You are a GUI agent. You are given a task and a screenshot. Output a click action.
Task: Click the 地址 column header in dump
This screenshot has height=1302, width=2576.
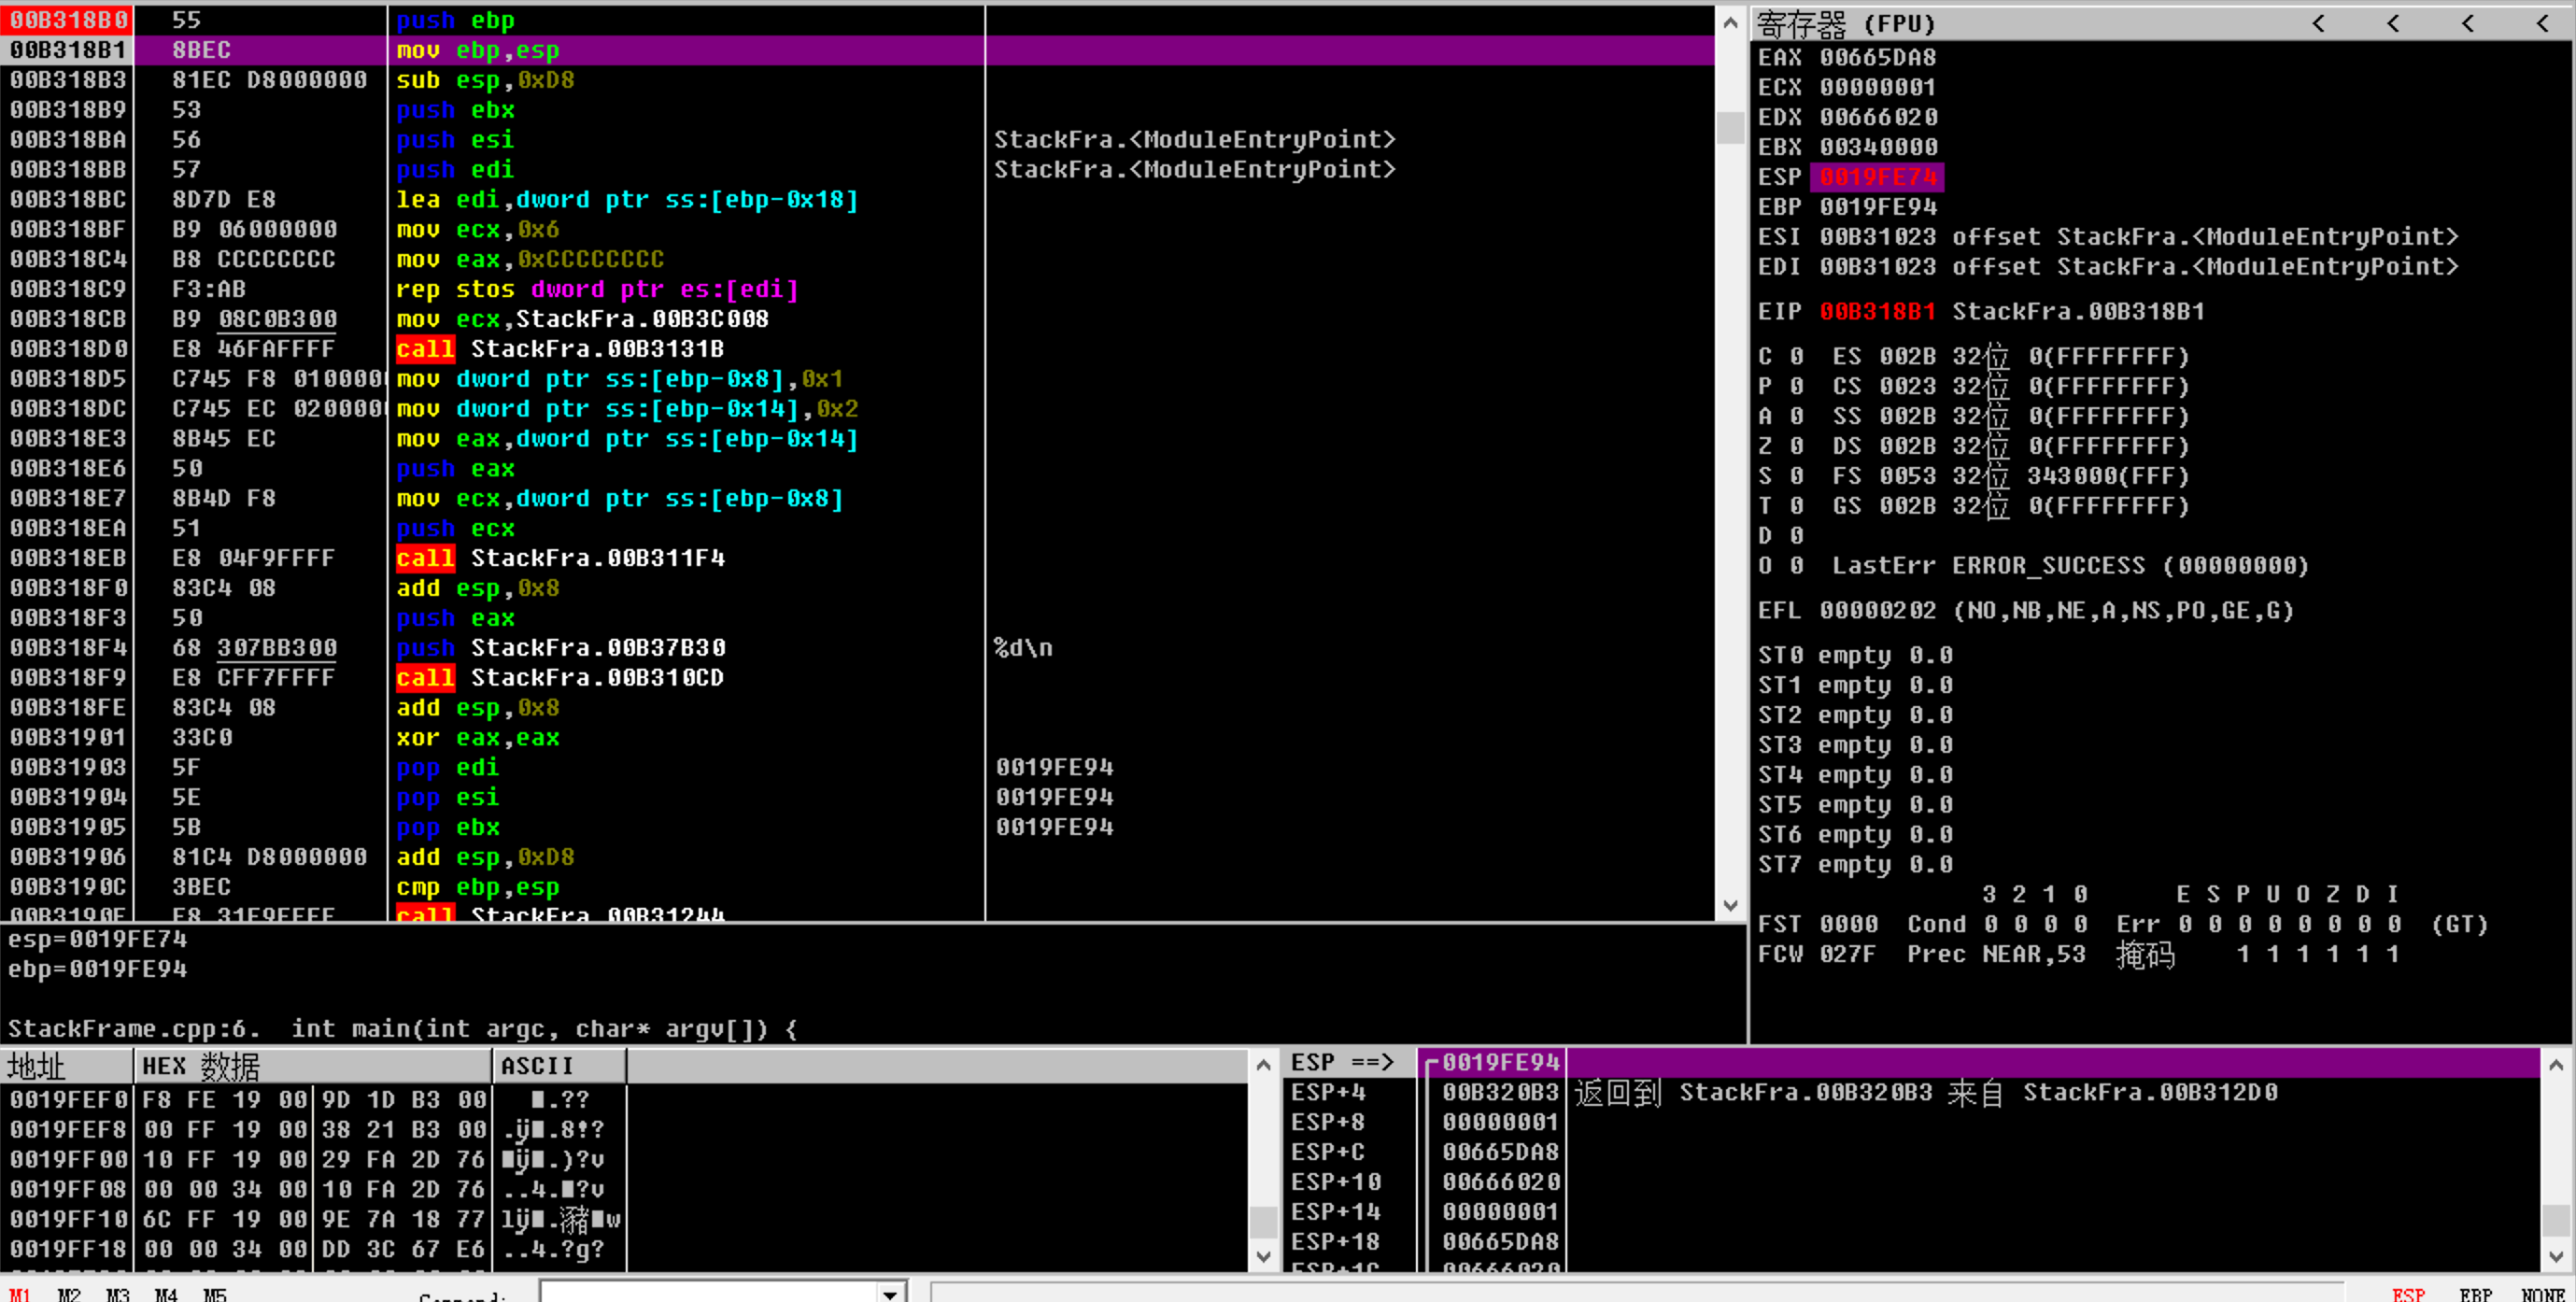click(x=67, y=1066)
